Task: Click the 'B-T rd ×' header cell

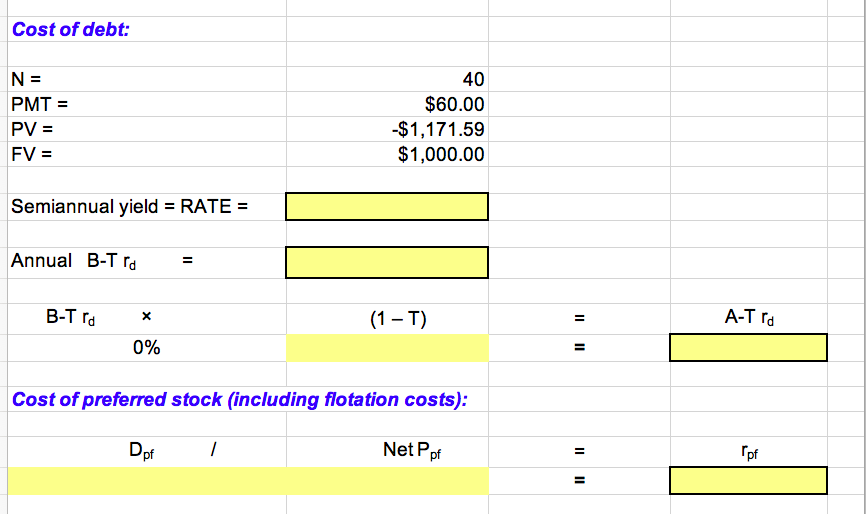Action: tap(147, 318)
